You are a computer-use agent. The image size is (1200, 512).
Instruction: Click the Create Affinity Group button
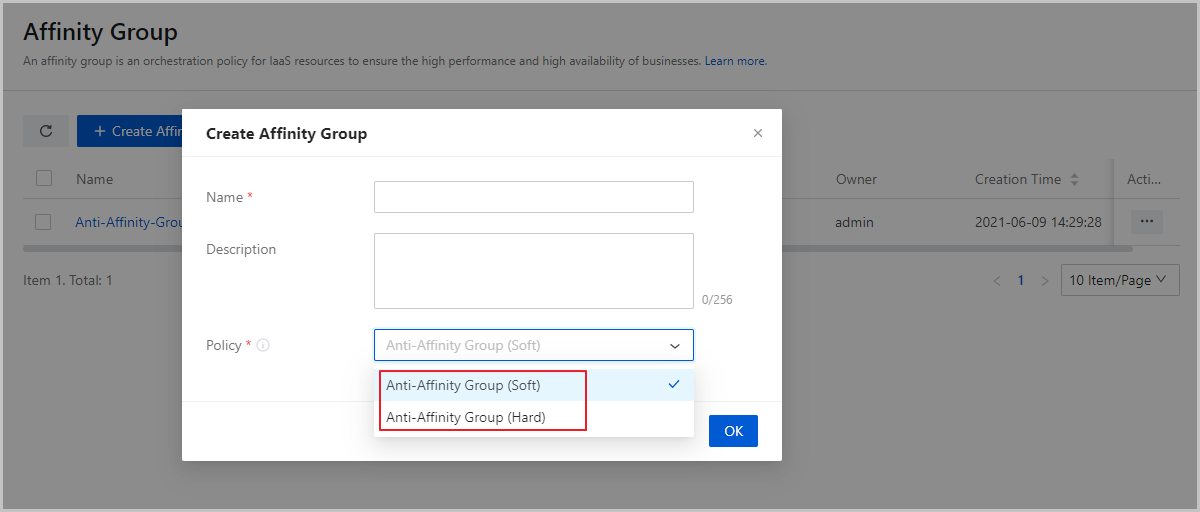click(x=130, y=131)
